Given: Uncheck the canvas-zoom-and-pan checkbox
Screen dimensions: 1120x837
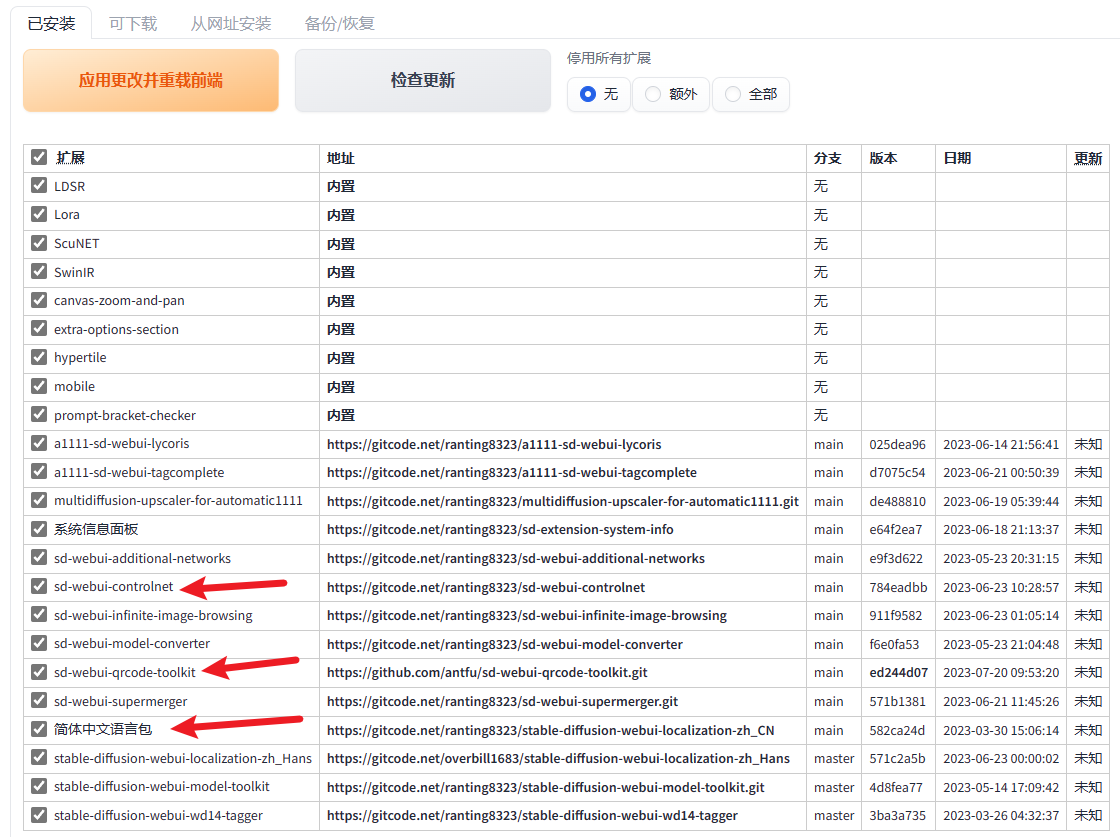Looking at the screenshot, I should click(x=39, y=300).
